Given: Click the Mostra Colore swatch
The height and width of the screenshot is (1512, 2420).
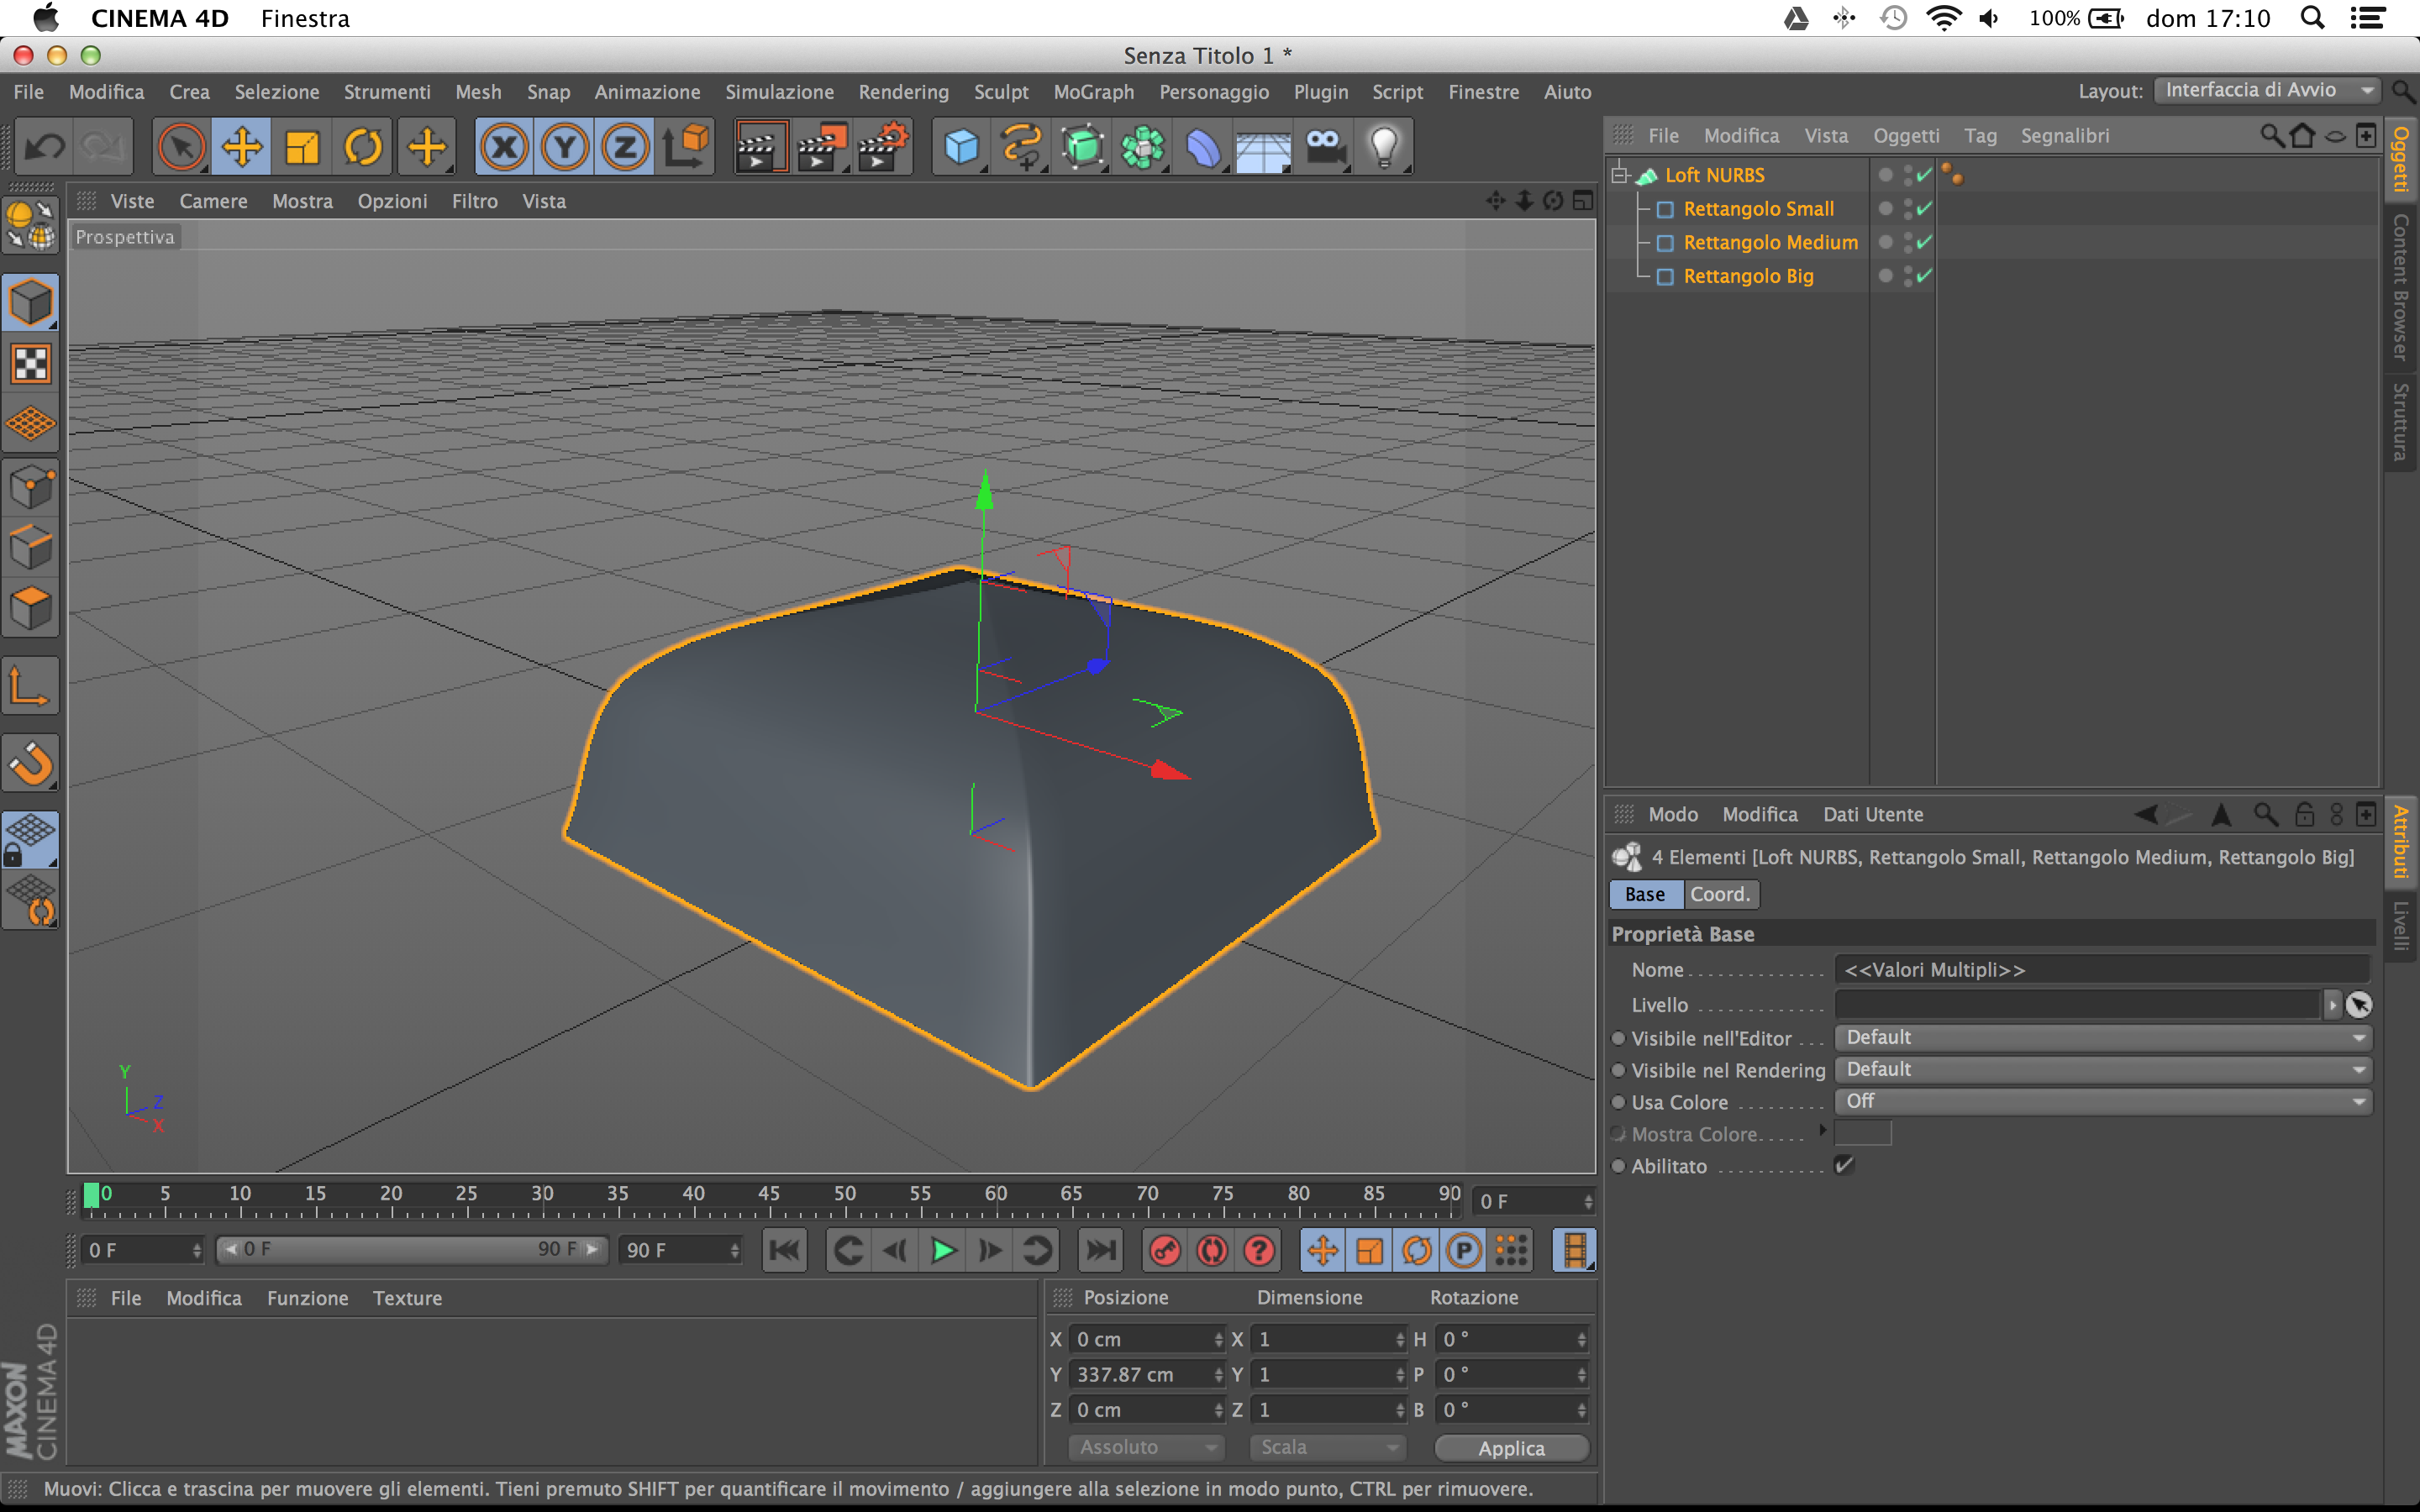Looking at the screenshot, I should click(1863, 1133).
